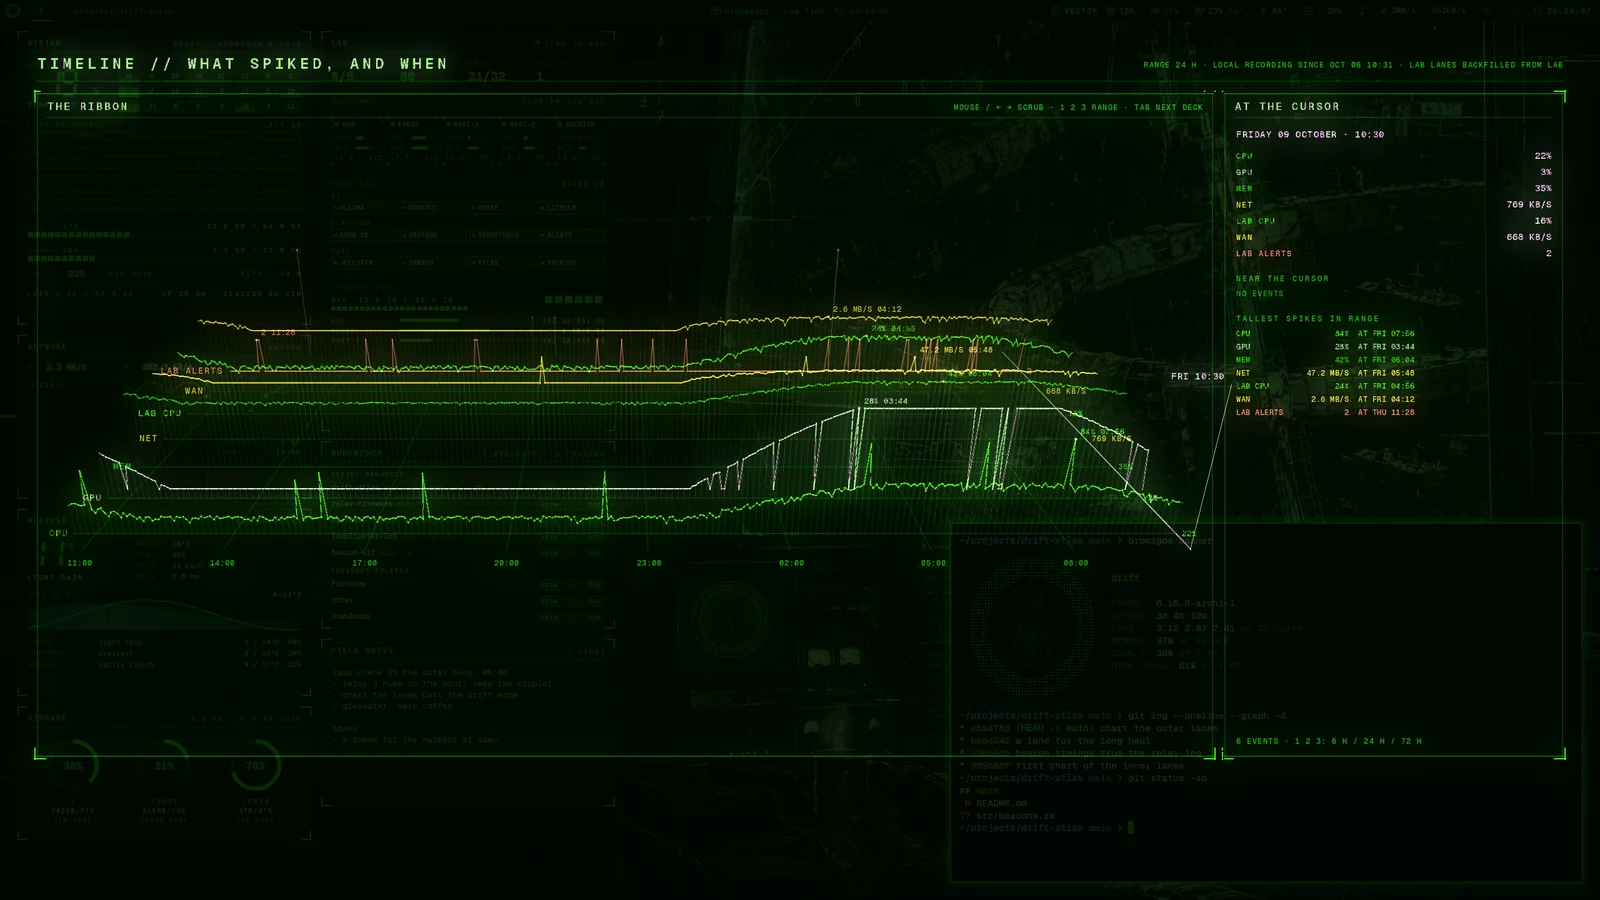Click the 11:00 tick on the ribbon time axis

[x=80, y=563]
